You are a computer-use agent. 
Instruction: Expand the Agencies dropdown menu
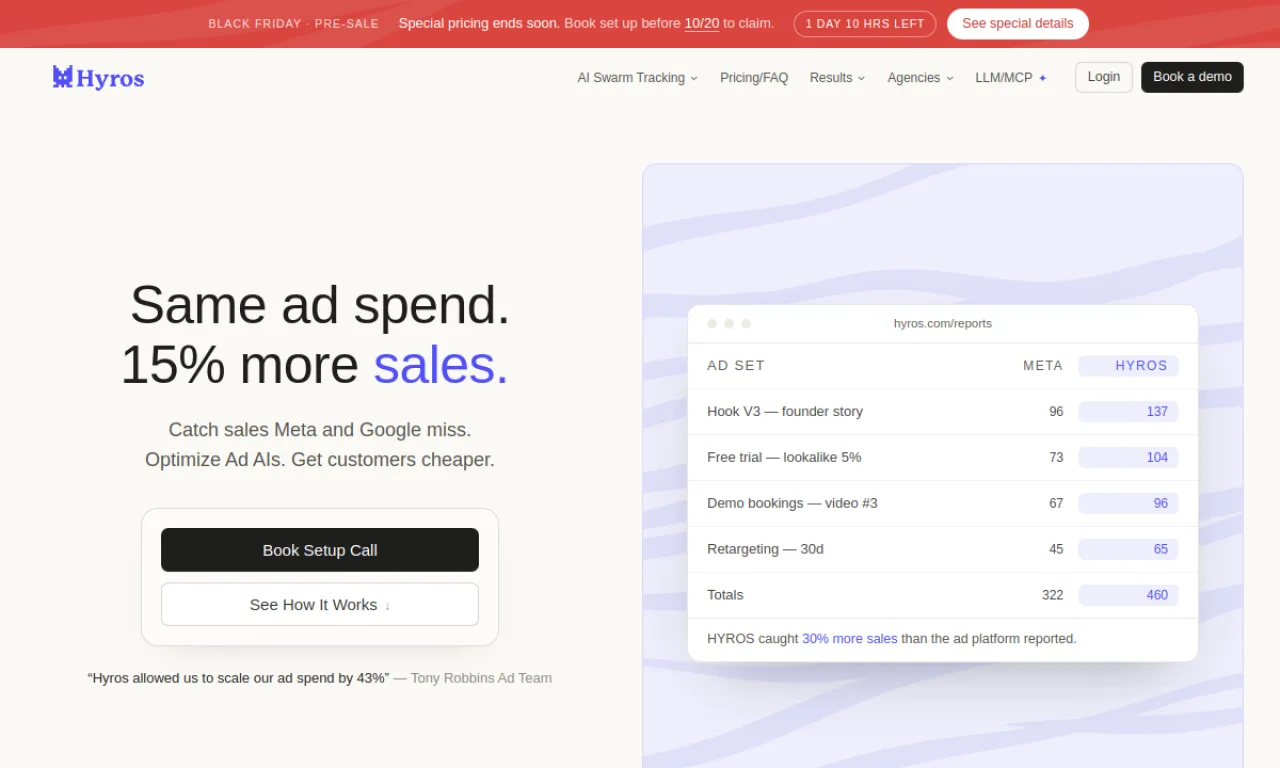920,78
